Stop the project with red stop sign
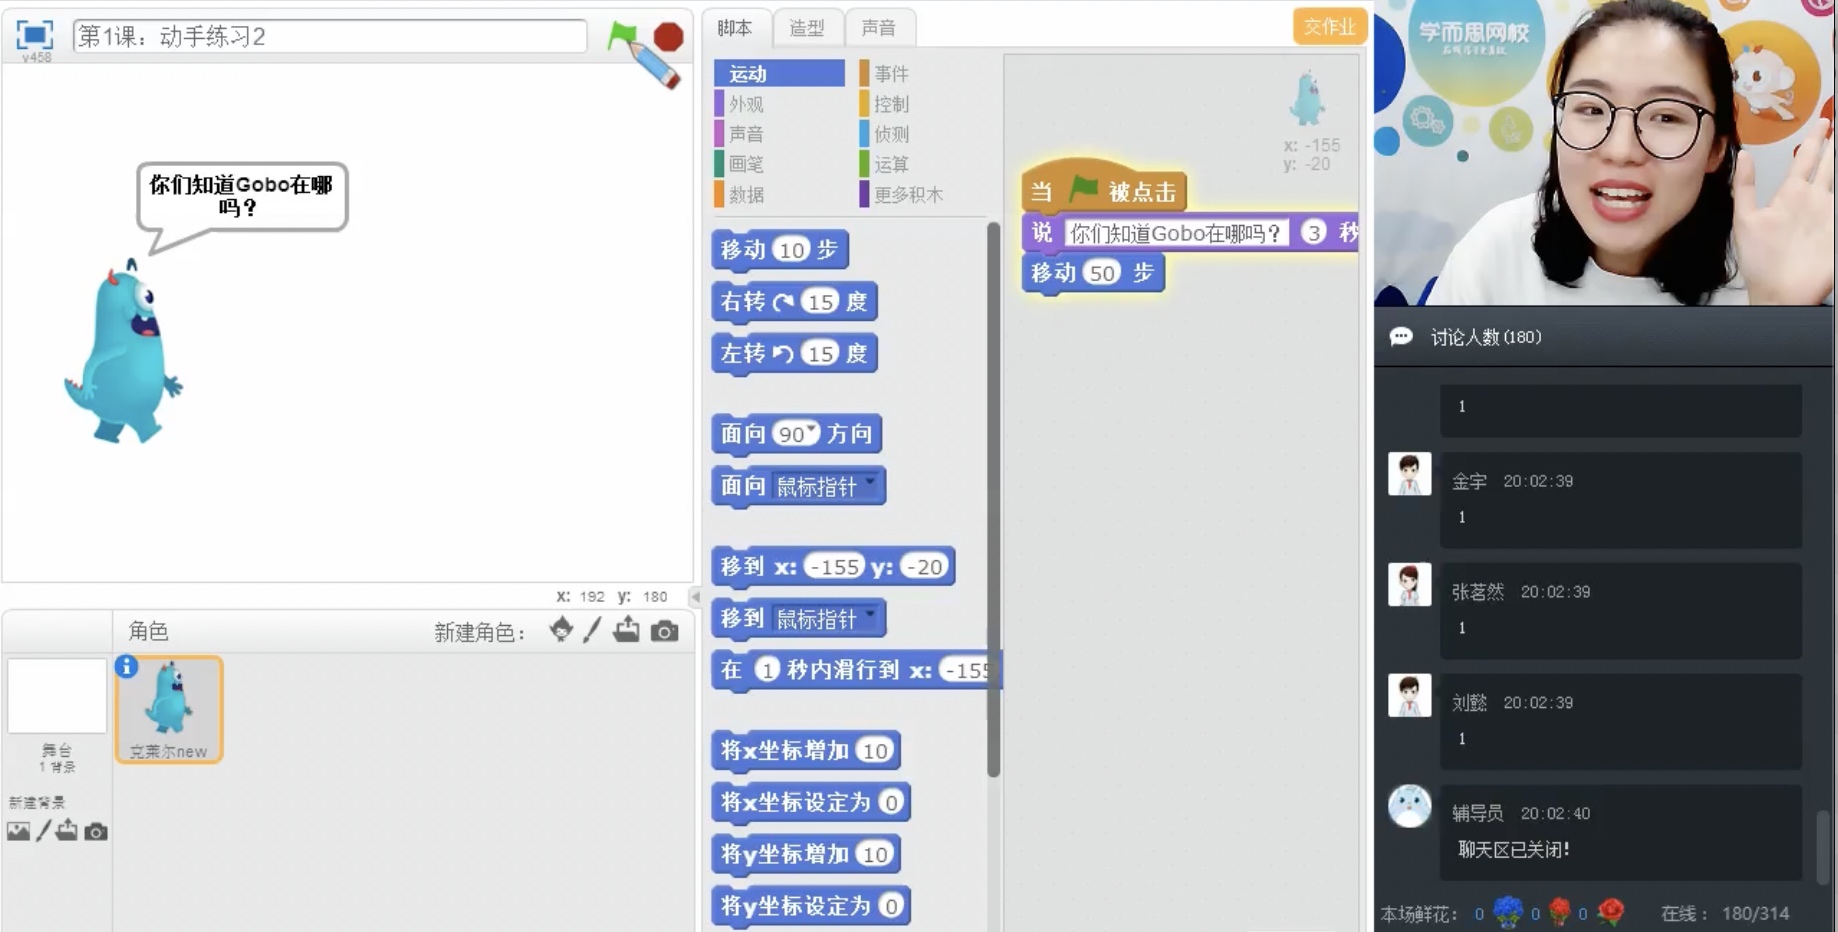This screenshot has height=932, width=1838. click(x=668, y=37)
